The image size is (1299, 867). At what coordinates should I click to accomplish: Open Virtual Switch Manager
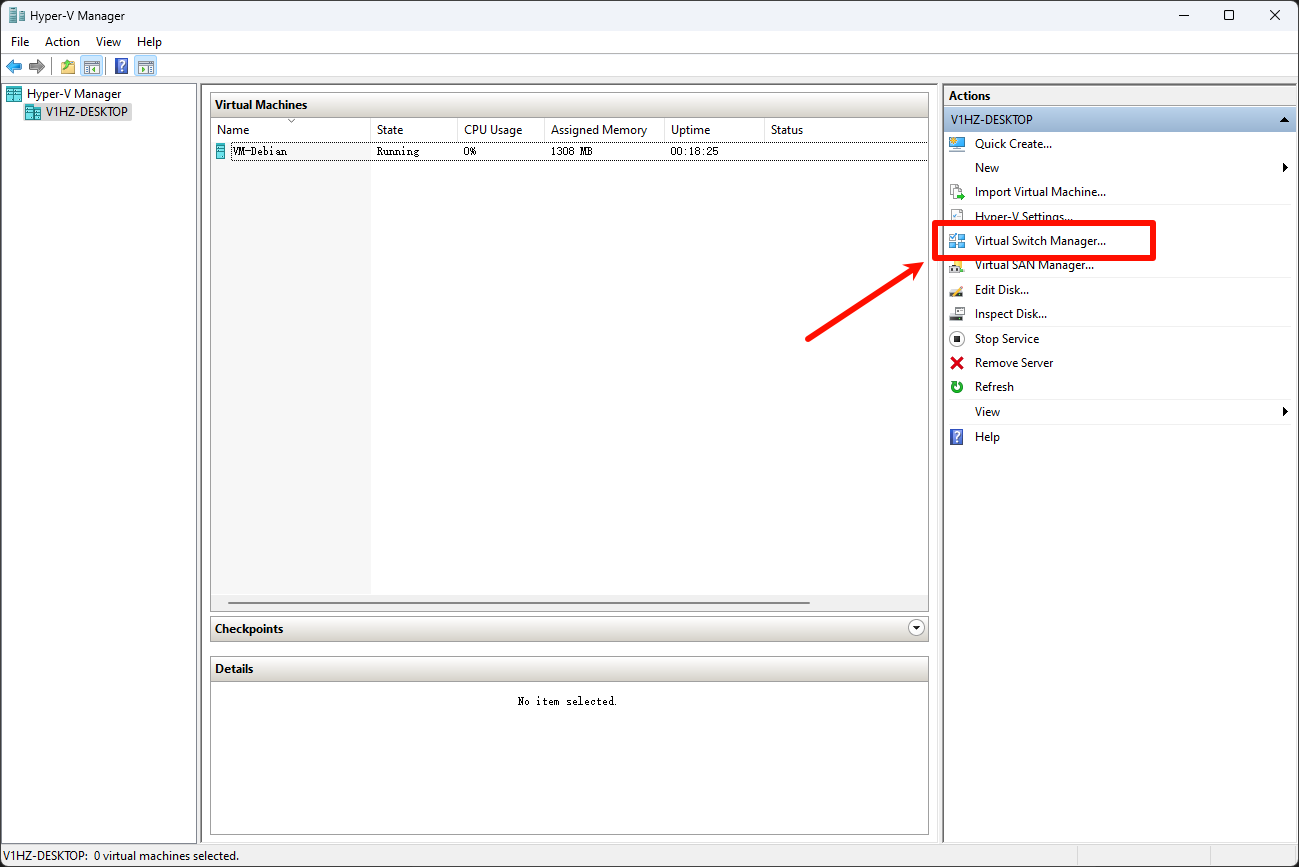pyautogui.click(x=1040, y=241)
